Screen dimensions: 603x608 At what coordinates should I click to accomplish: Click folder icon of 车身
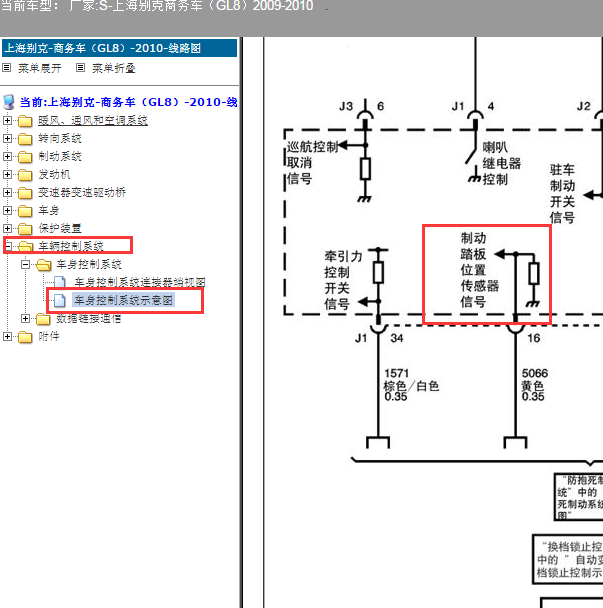pyautogui.click(x=25, y=211)
